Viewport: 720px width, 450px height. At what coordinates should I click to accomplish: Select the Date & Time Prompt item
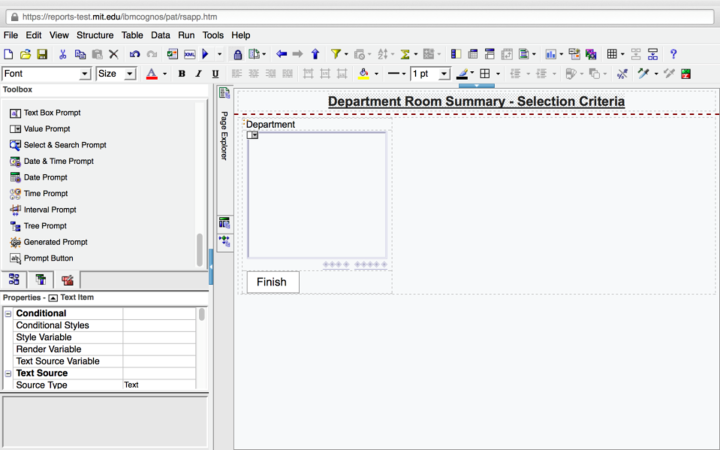(58, 161)
